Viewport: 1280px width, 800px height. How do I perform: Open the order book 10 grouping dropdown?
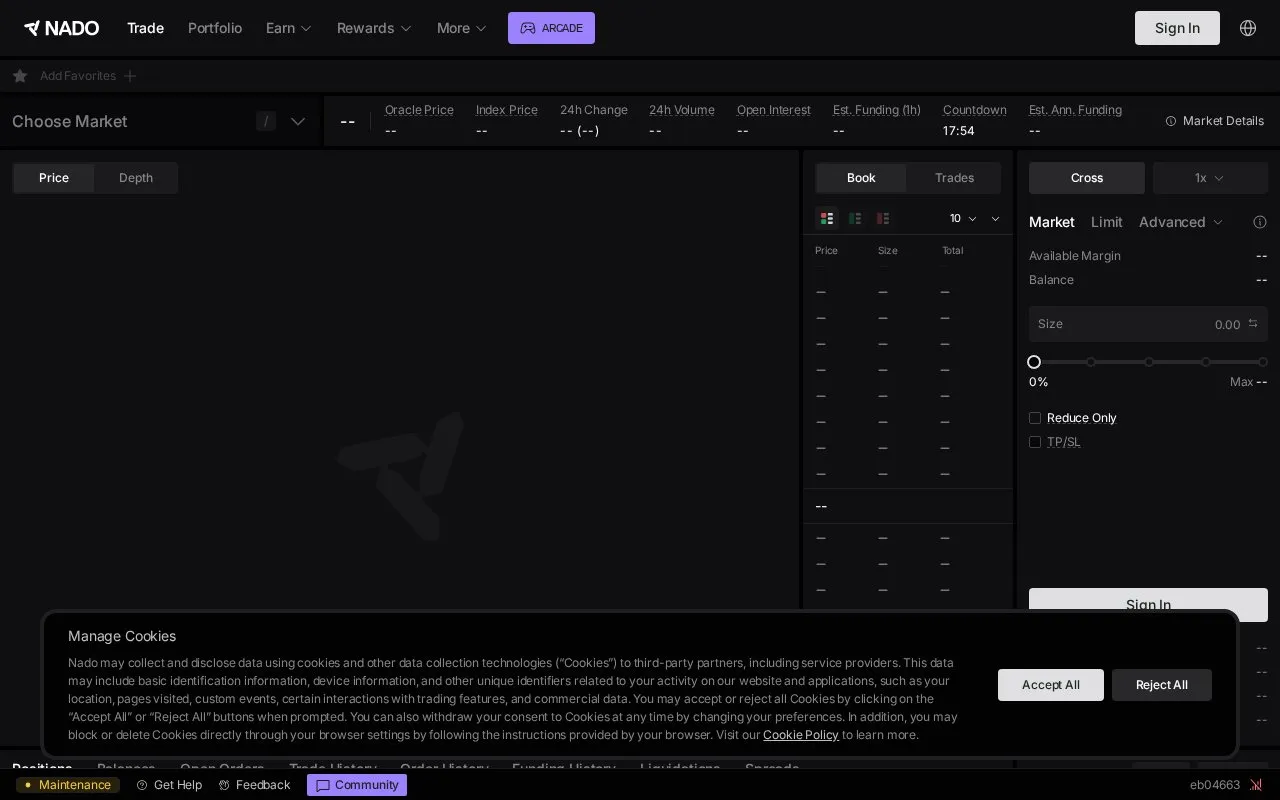click(964, 218)
